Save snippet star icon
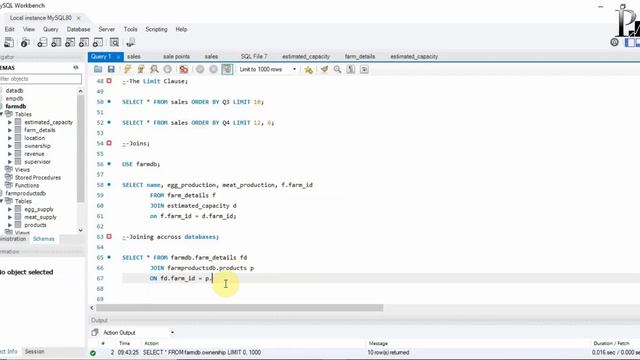 (309, 69)
